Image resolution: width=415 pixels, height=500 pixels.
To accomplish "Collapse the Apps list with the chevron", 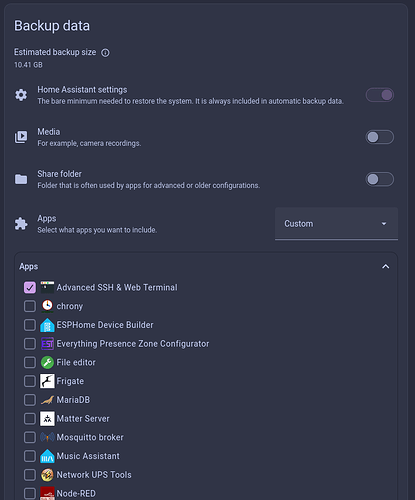I will pyautogui.click(x=386, y=266).
